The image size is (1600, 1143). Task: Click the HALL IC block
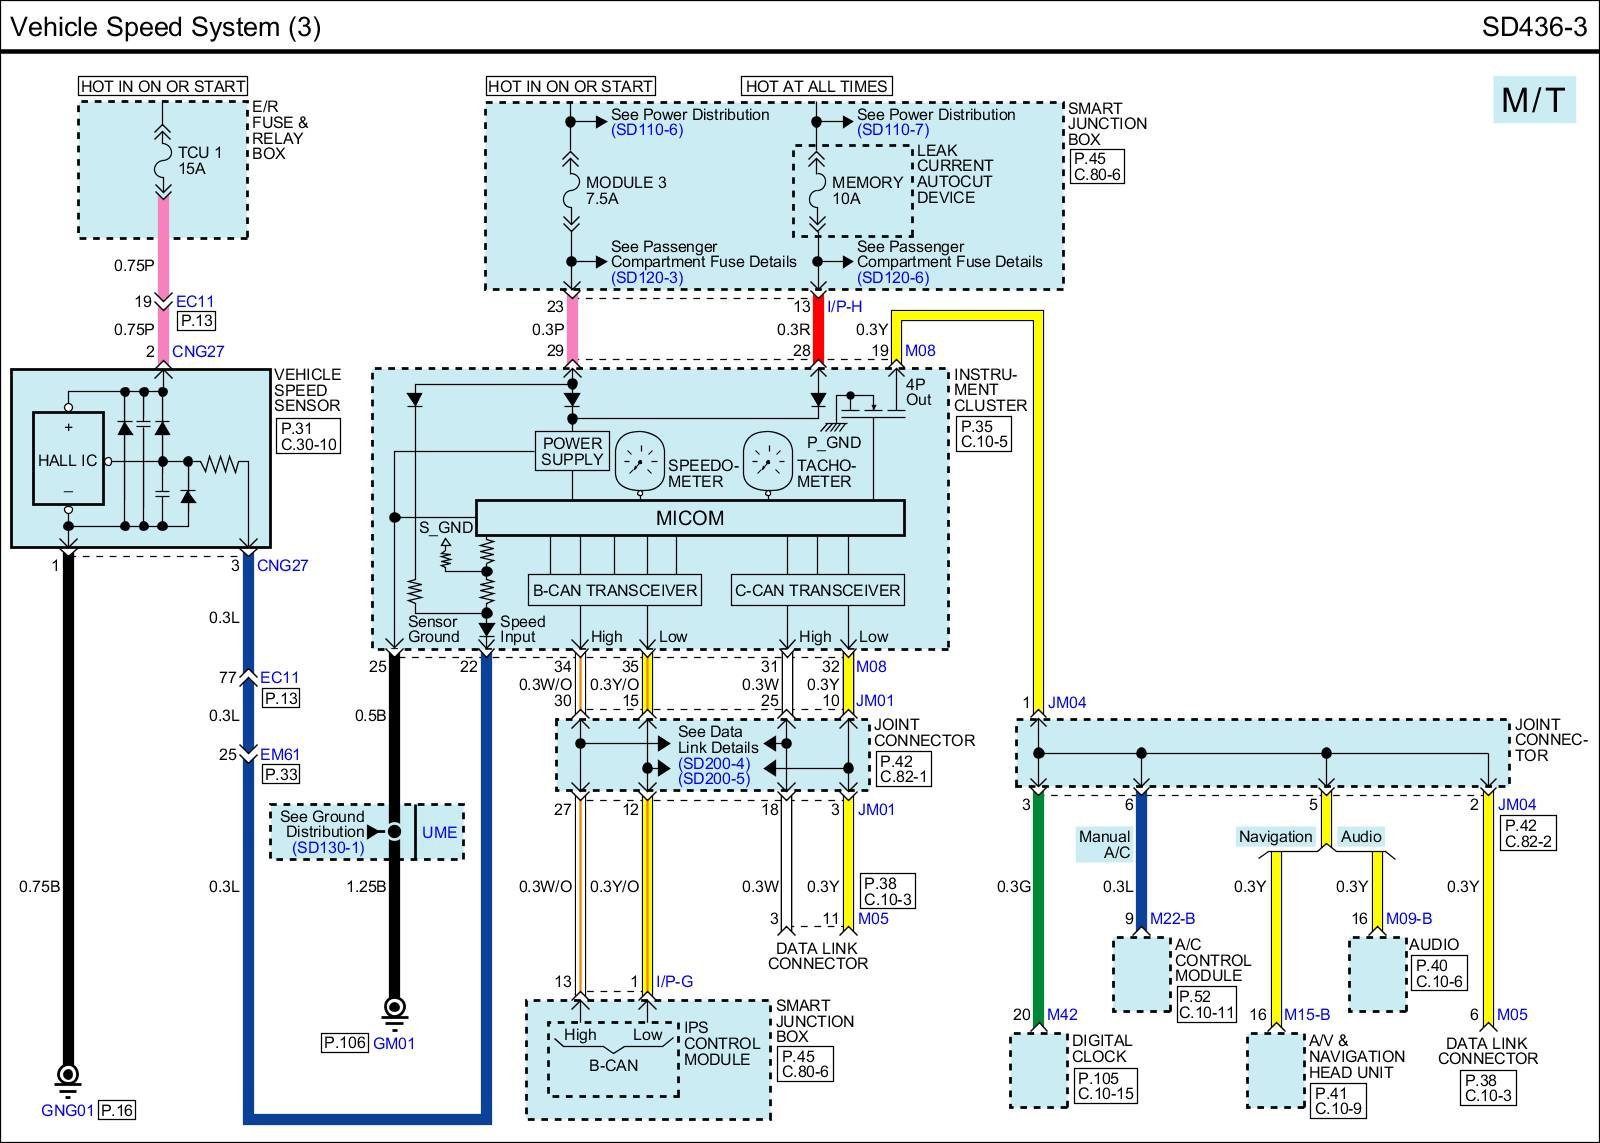[x=68, y=460]
